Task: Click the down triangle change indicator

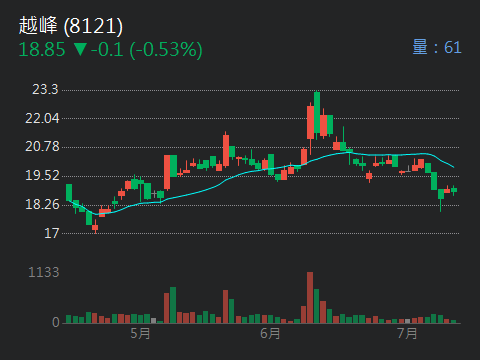Action: coord(80,49)
